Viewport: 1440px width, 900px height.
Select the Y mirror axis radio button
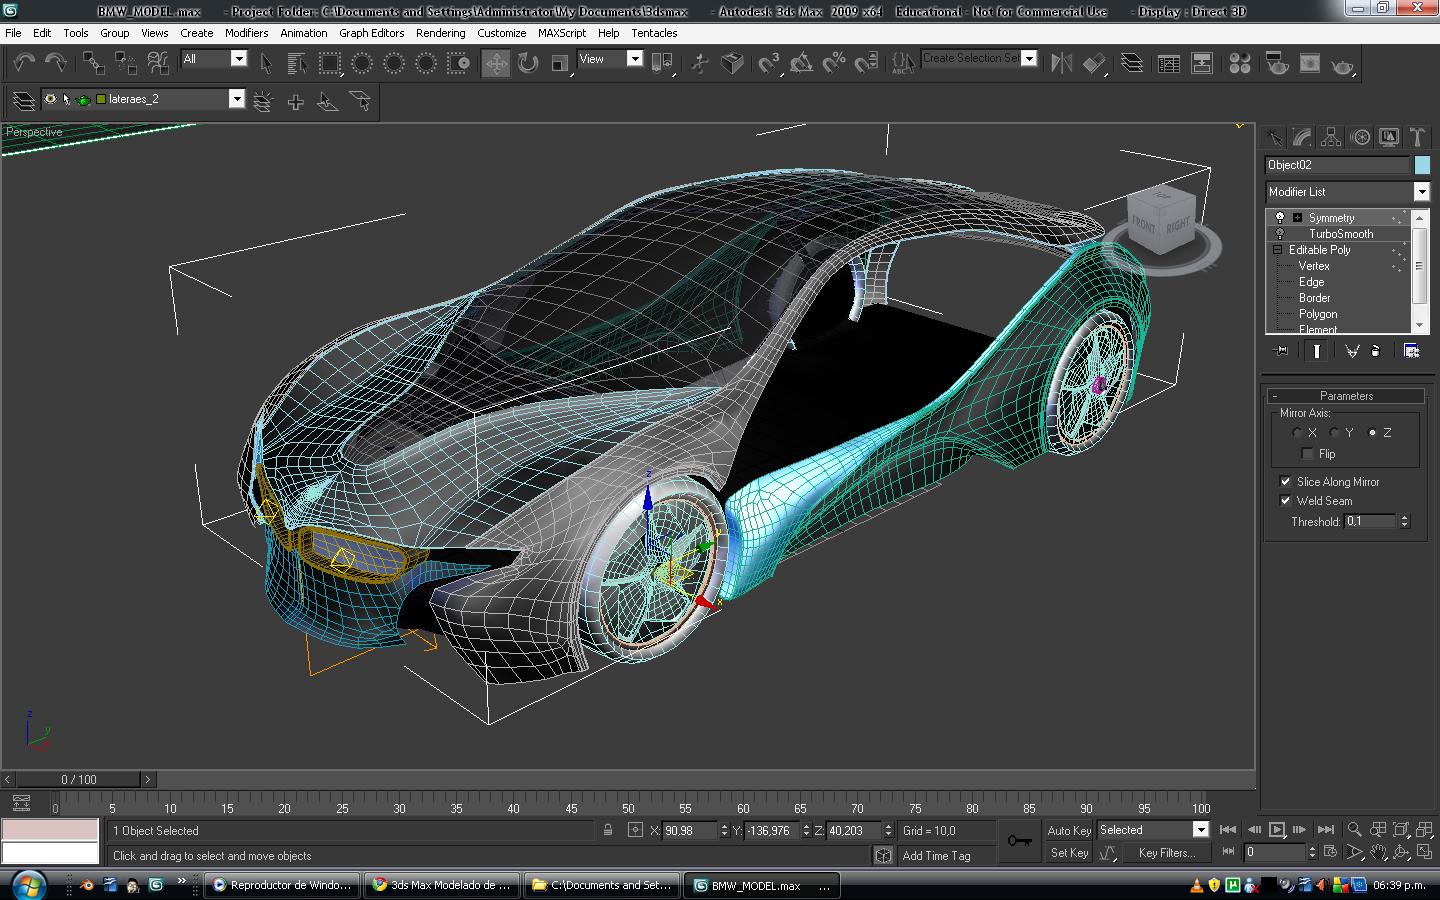point(1335,433)
